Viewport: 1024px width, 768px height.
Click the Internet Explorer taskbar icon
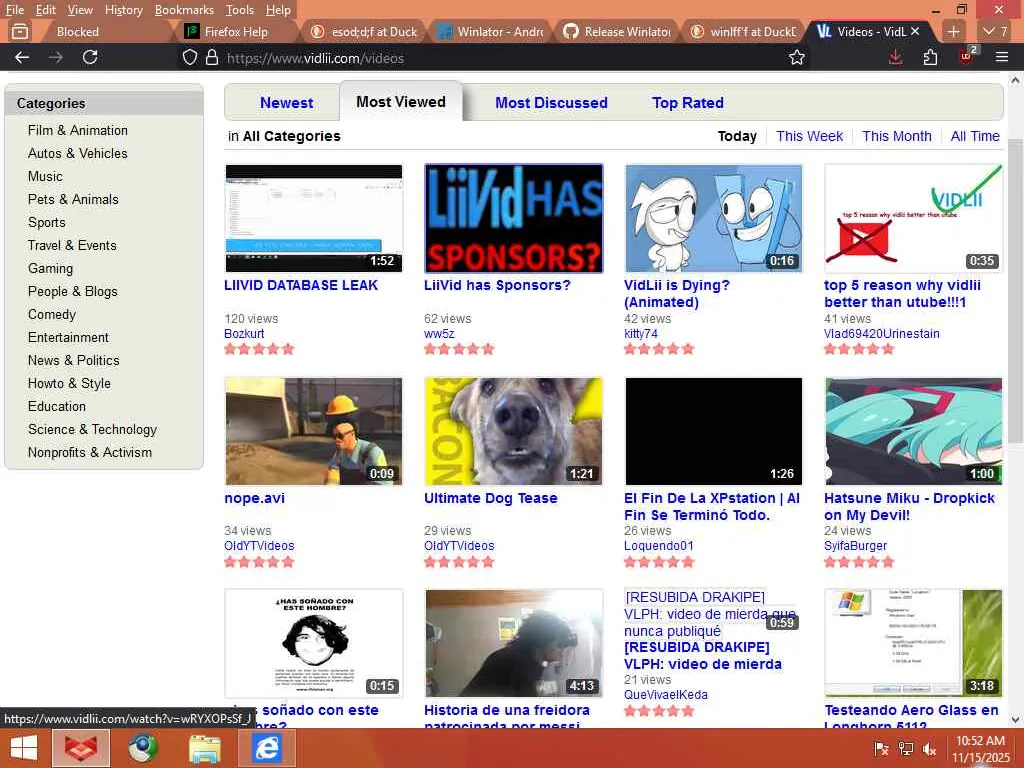pos(266,748)
